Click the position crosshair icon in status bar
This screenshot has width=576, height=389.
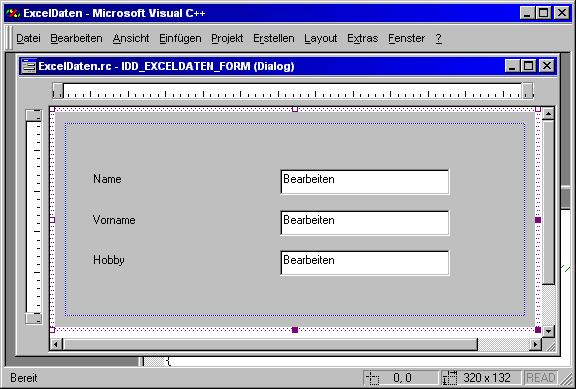pyautogui.click(x=373, y=378)
